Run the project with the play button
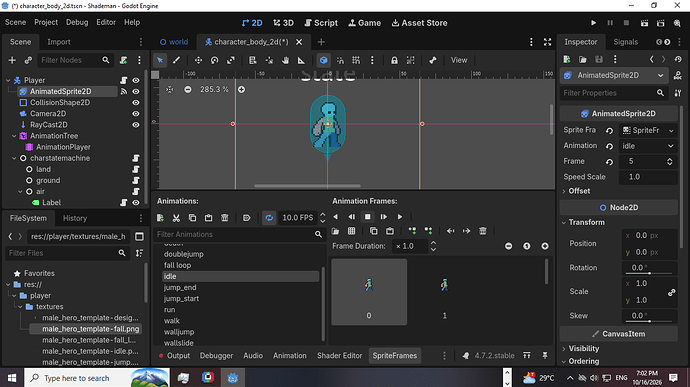Image resolution: width=690 pixels, height=387 pixels. coord(593,23)
